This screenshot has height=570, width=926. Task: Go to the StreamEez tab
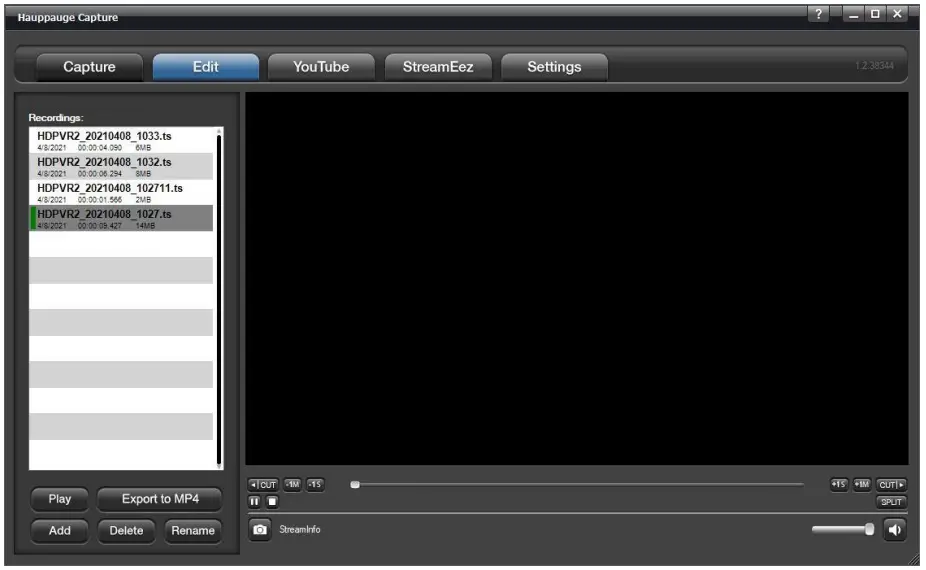point(438,67)
